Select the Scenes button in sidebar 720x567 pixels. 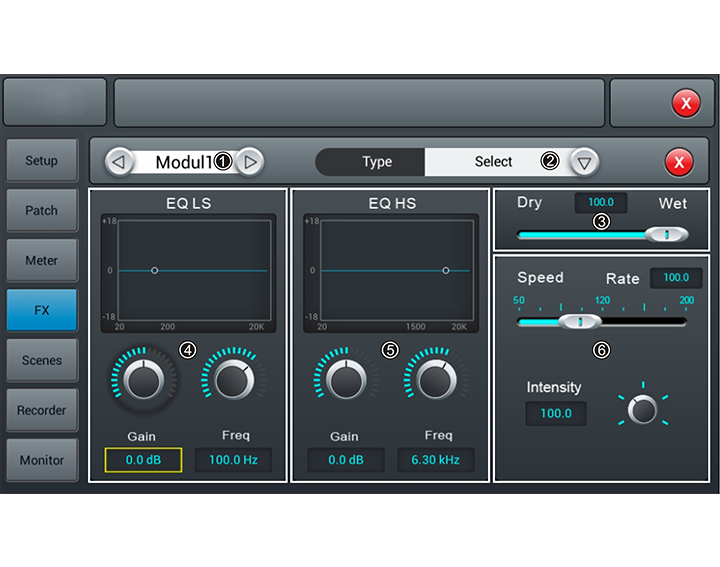[x=42, y=361]
